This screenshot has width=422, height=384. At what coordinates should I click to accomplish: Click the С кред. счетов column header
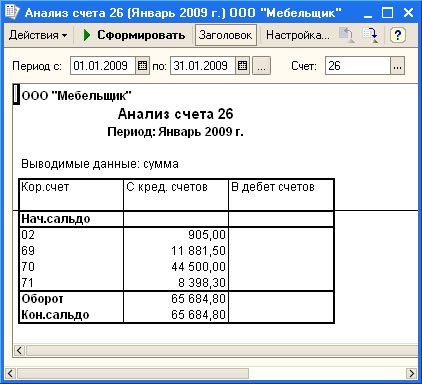pos(176,195)
